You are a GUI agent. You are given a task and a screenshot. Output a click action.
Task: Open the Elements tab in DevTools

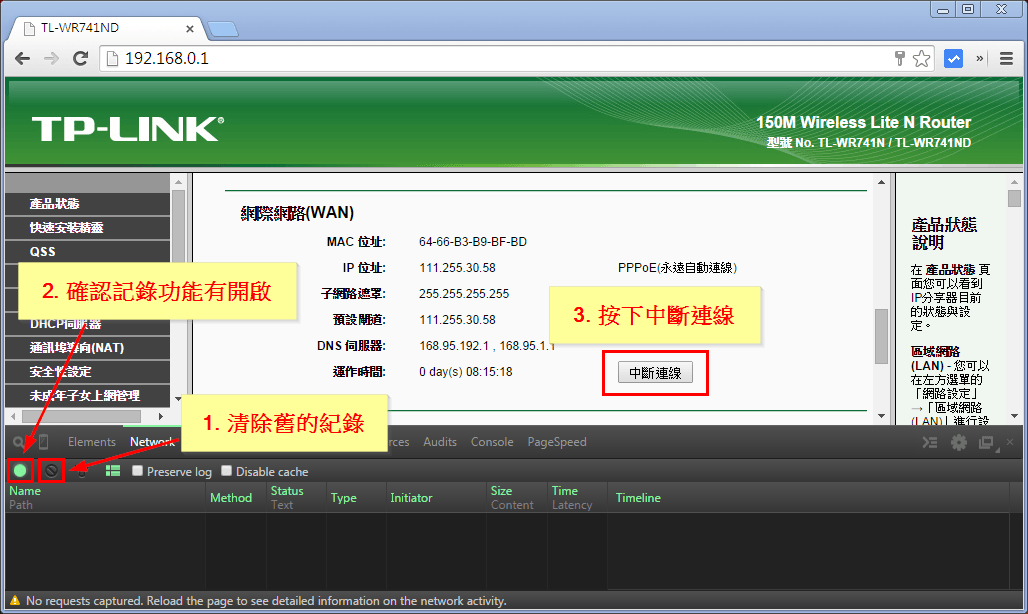pyautogui.click(x=91, y=441)
